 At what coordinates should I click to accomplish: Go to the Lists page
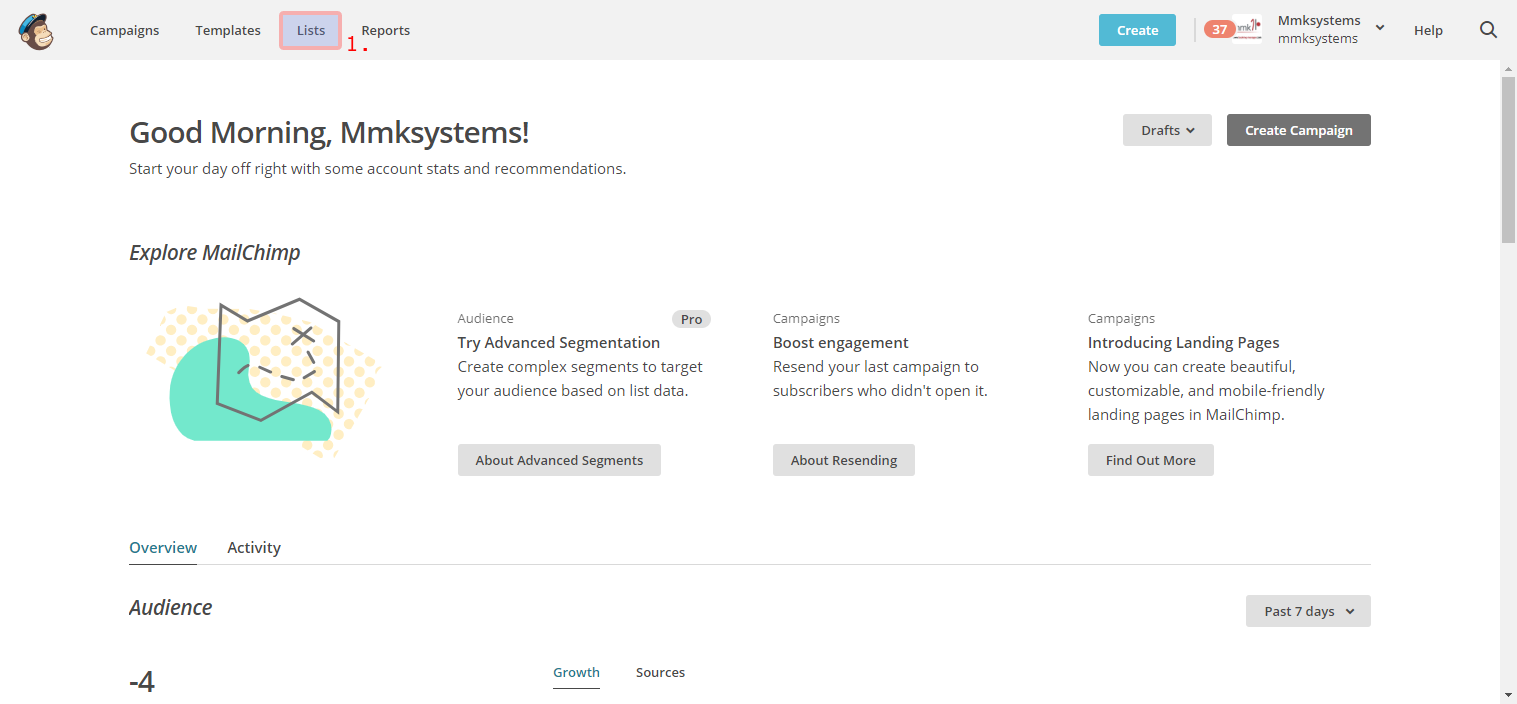311,30
